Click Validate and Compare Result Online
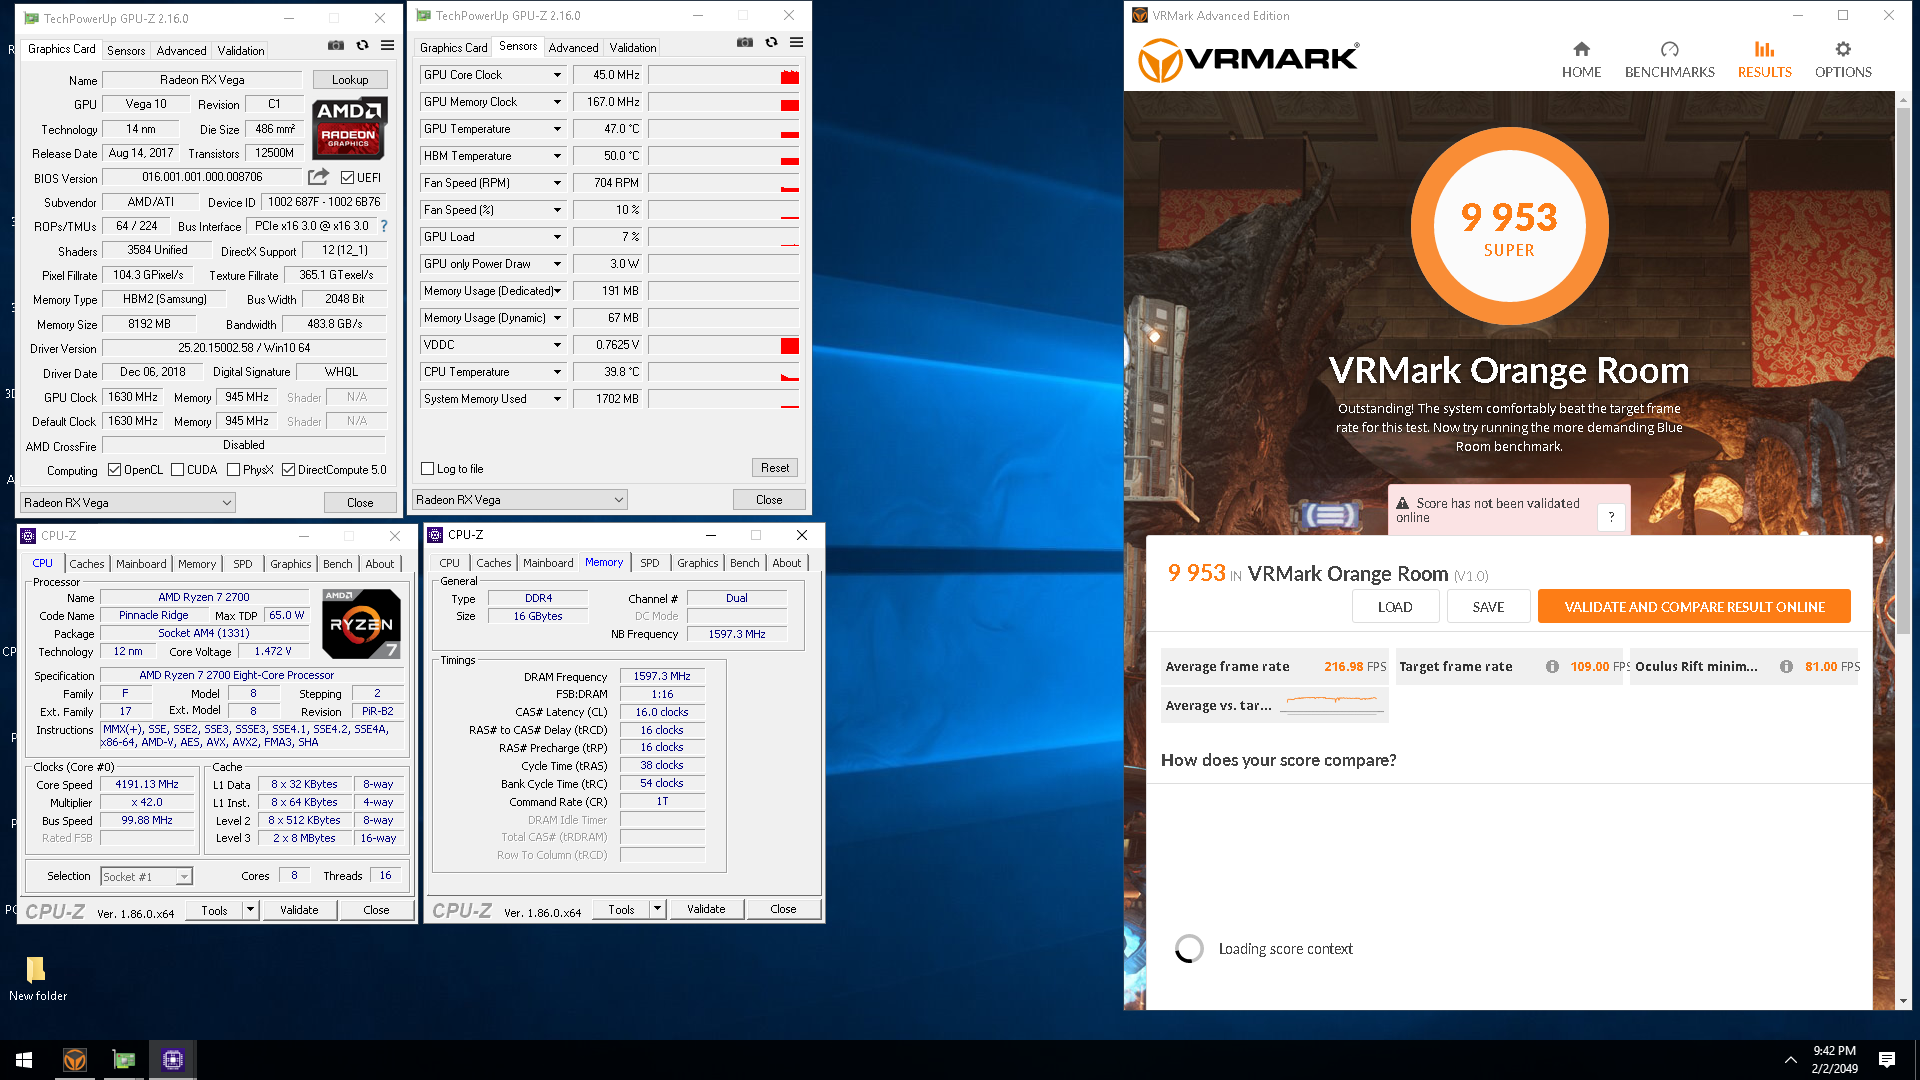Viewport: 1920px width, 1080px height. (1694, 607)
